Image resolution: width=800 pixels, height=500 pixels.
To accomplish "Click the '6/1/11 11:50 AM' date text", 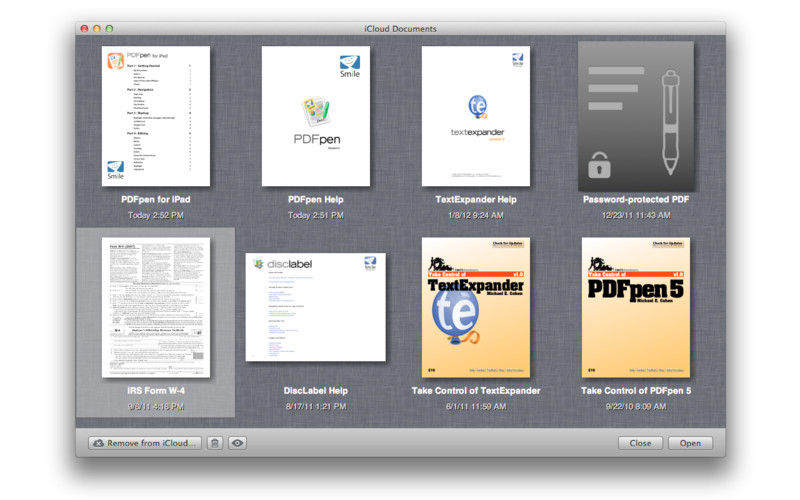I will [x=476, y=407].
